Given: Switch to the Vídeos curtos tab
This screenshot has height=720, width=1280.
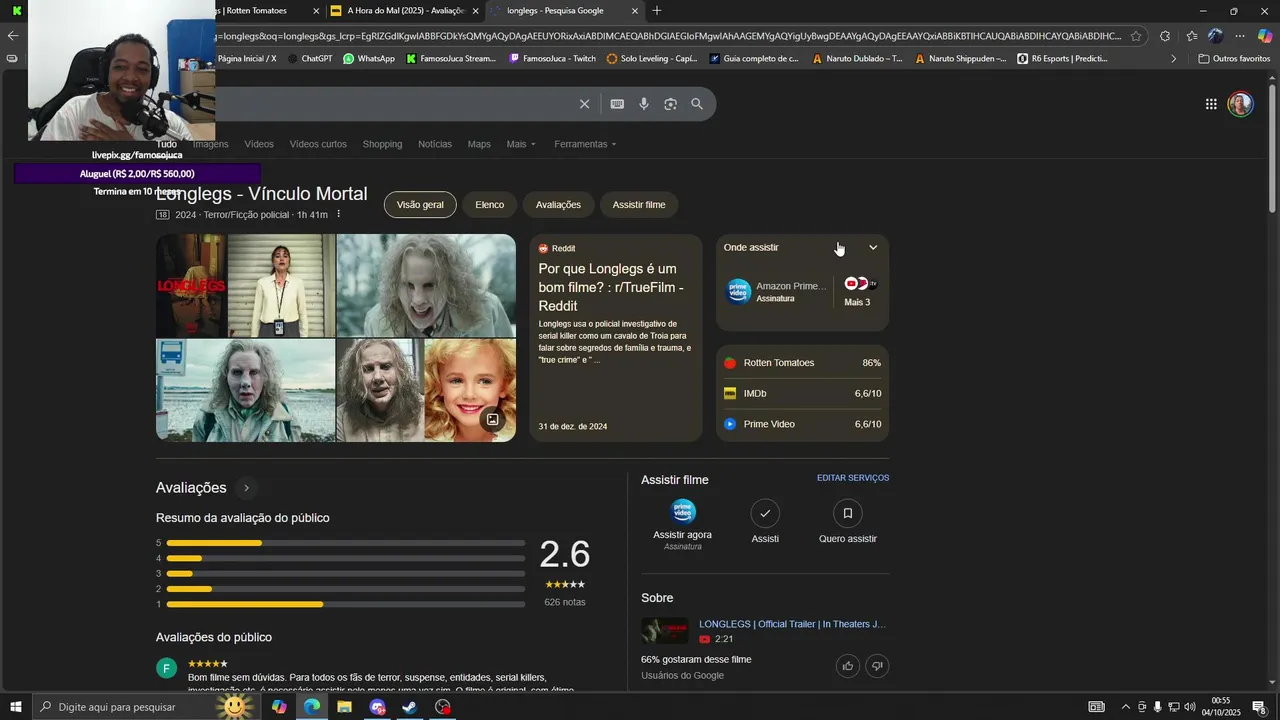Looking at the screenshot, I should [318, 144].
